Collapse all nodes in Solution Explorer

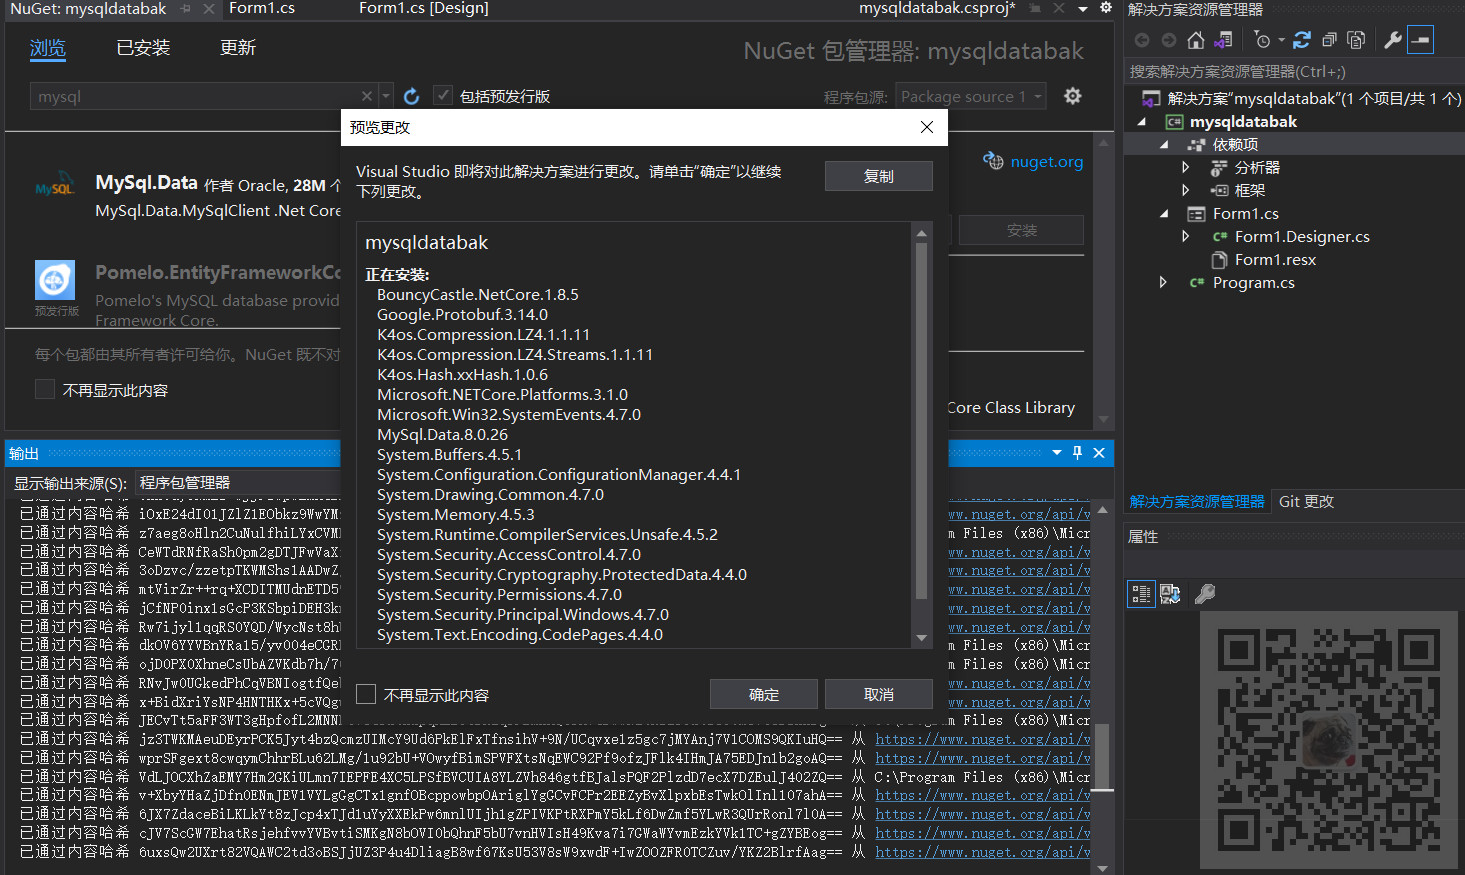[1329, 40]
